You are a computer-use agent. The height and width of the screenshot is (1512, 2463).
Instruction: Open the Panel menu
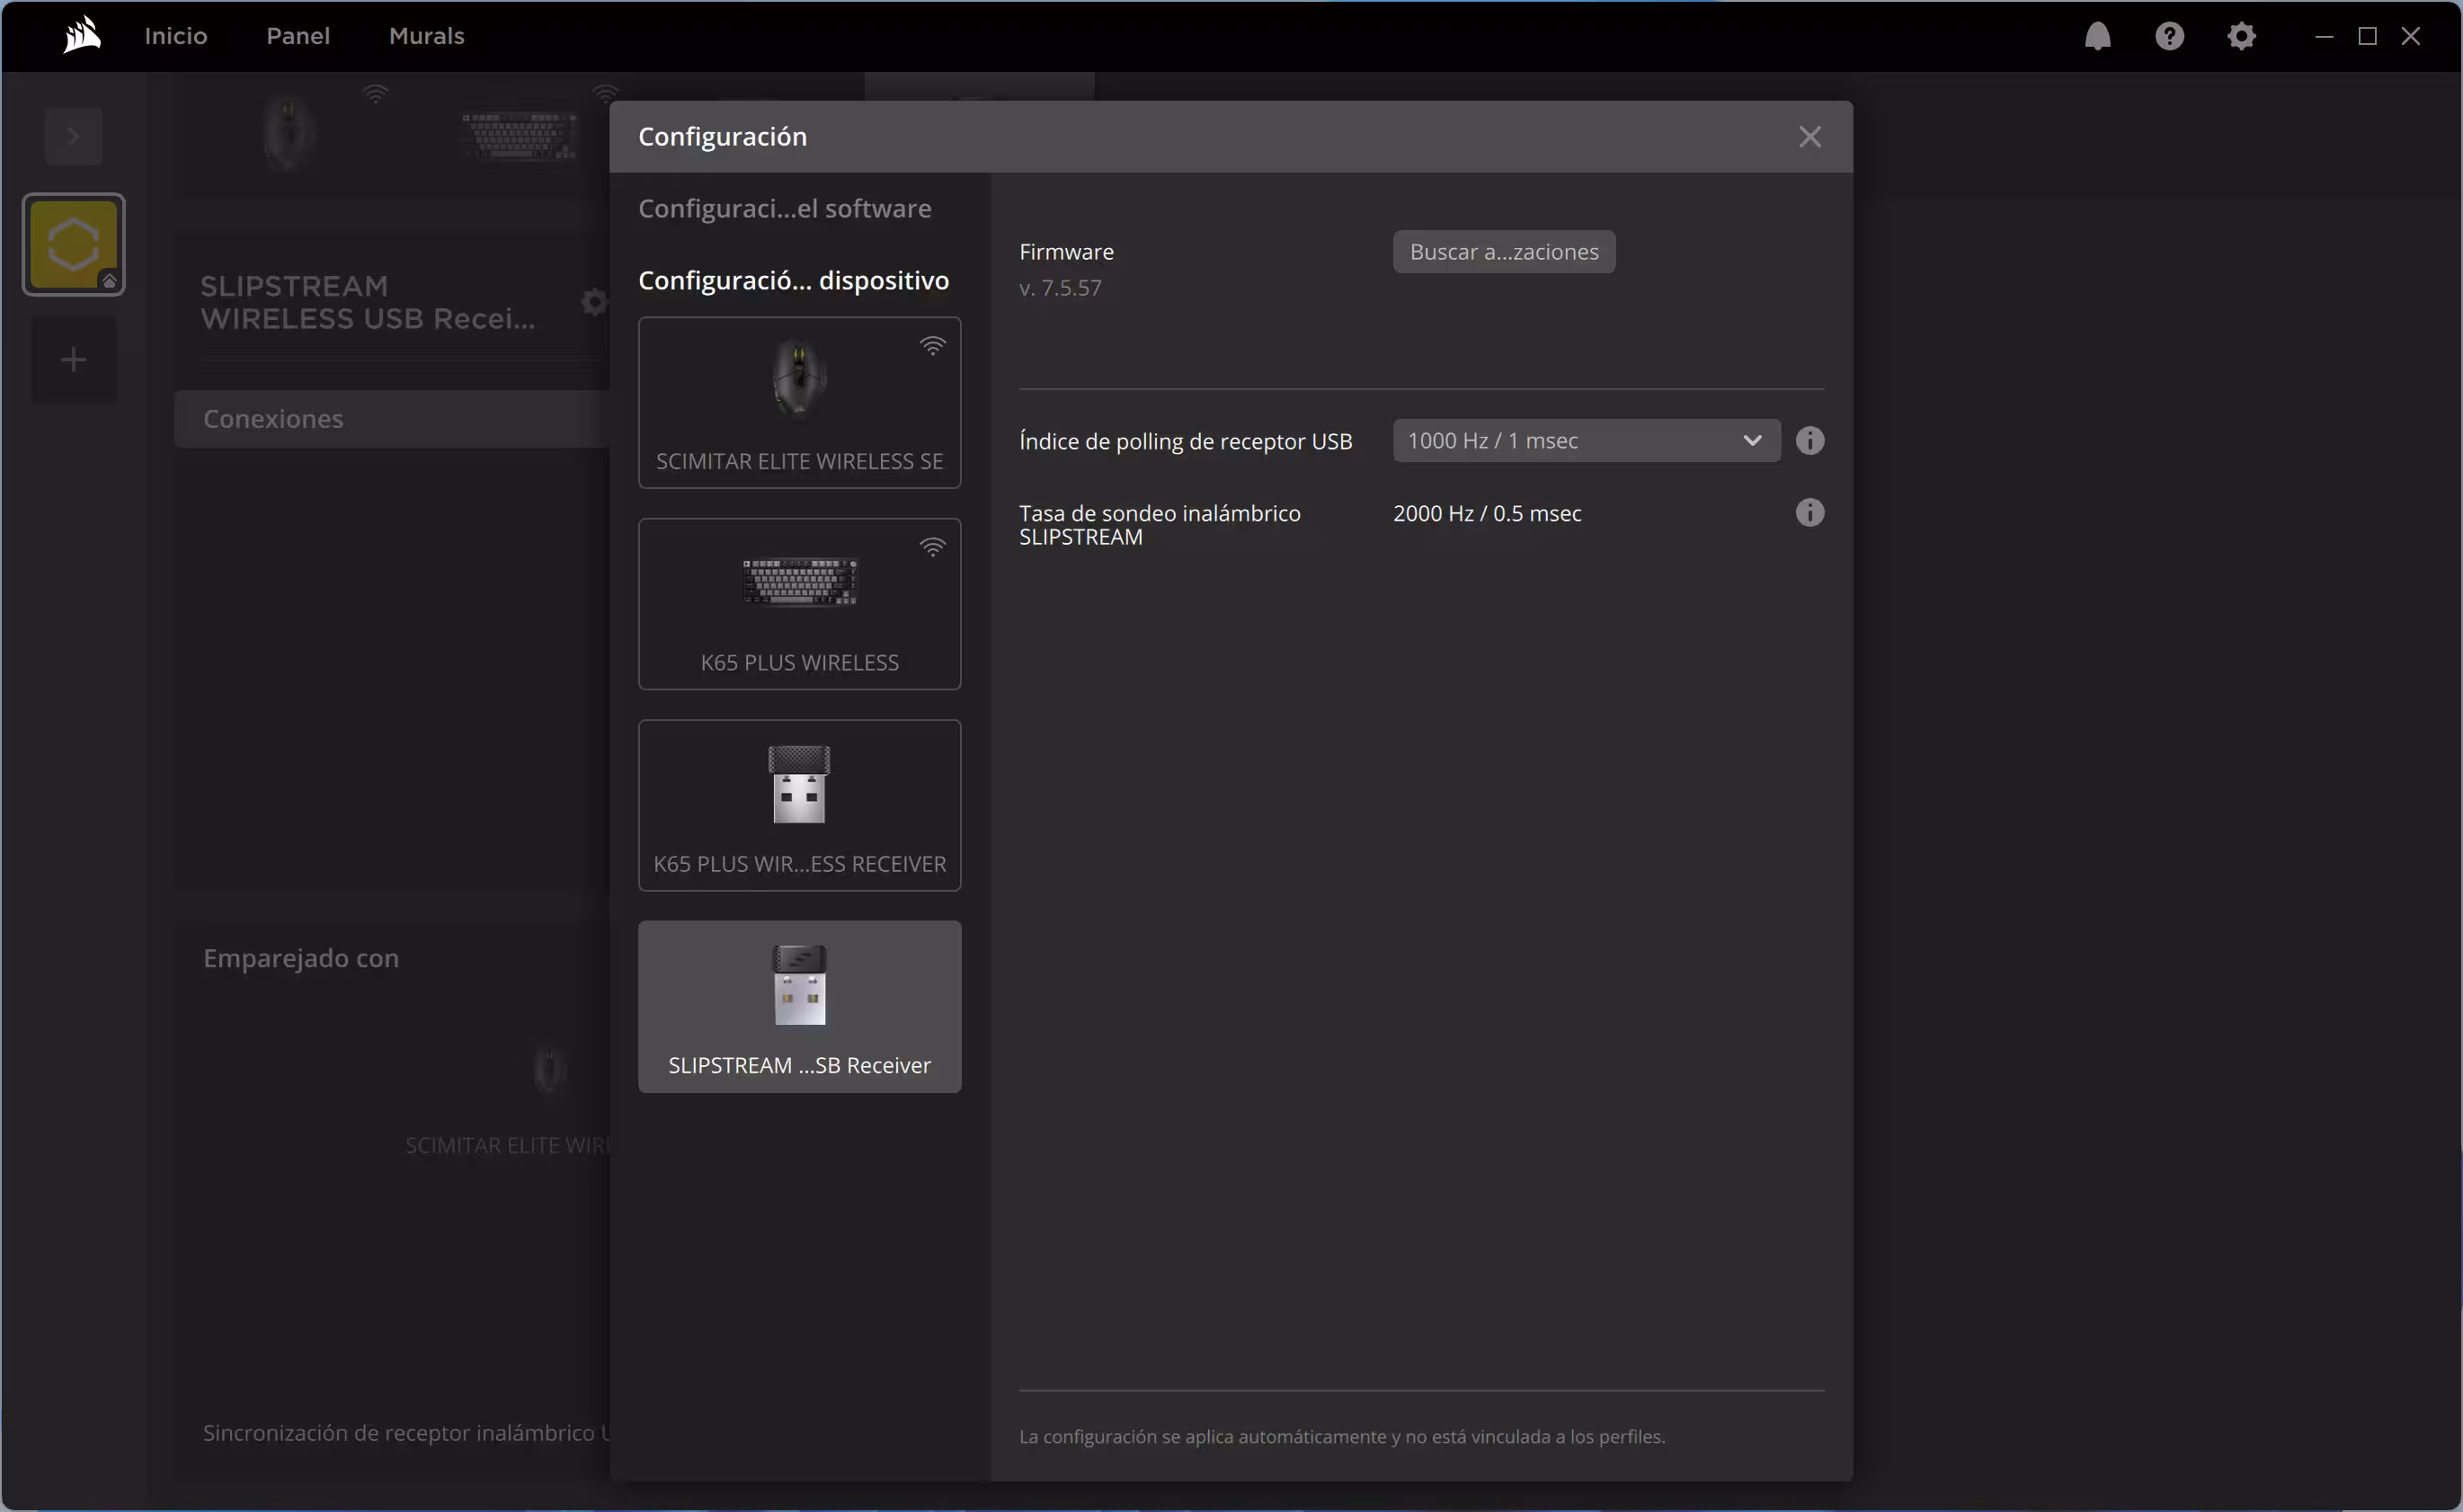pyautogui.click(x=298, y=36)
